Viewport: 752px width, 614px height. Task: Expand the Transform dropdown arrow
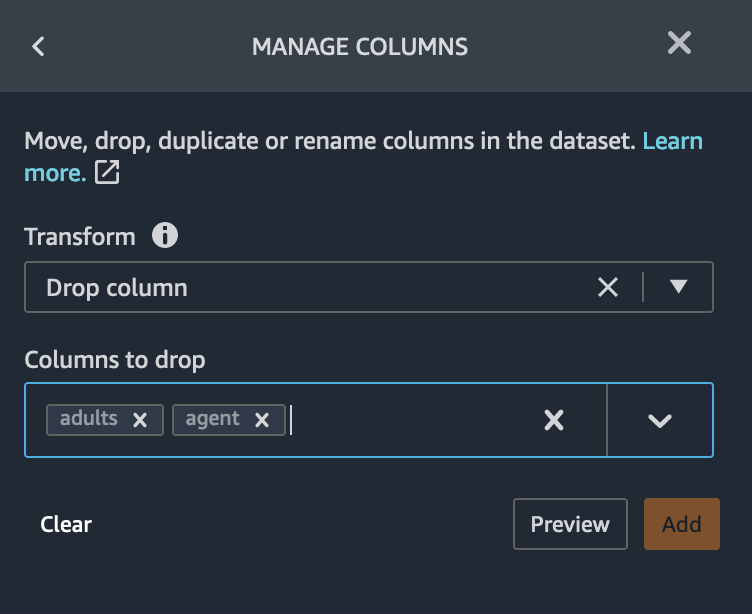click(x=678, y=286)
